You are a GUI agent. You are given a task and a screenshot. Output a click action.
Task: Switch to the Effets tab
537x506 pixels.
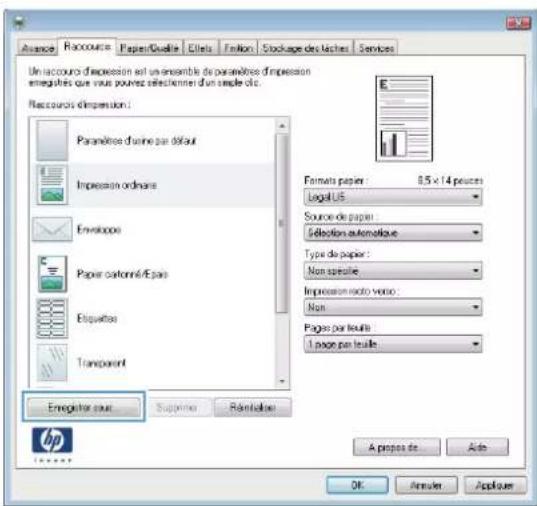pos(201,48)
